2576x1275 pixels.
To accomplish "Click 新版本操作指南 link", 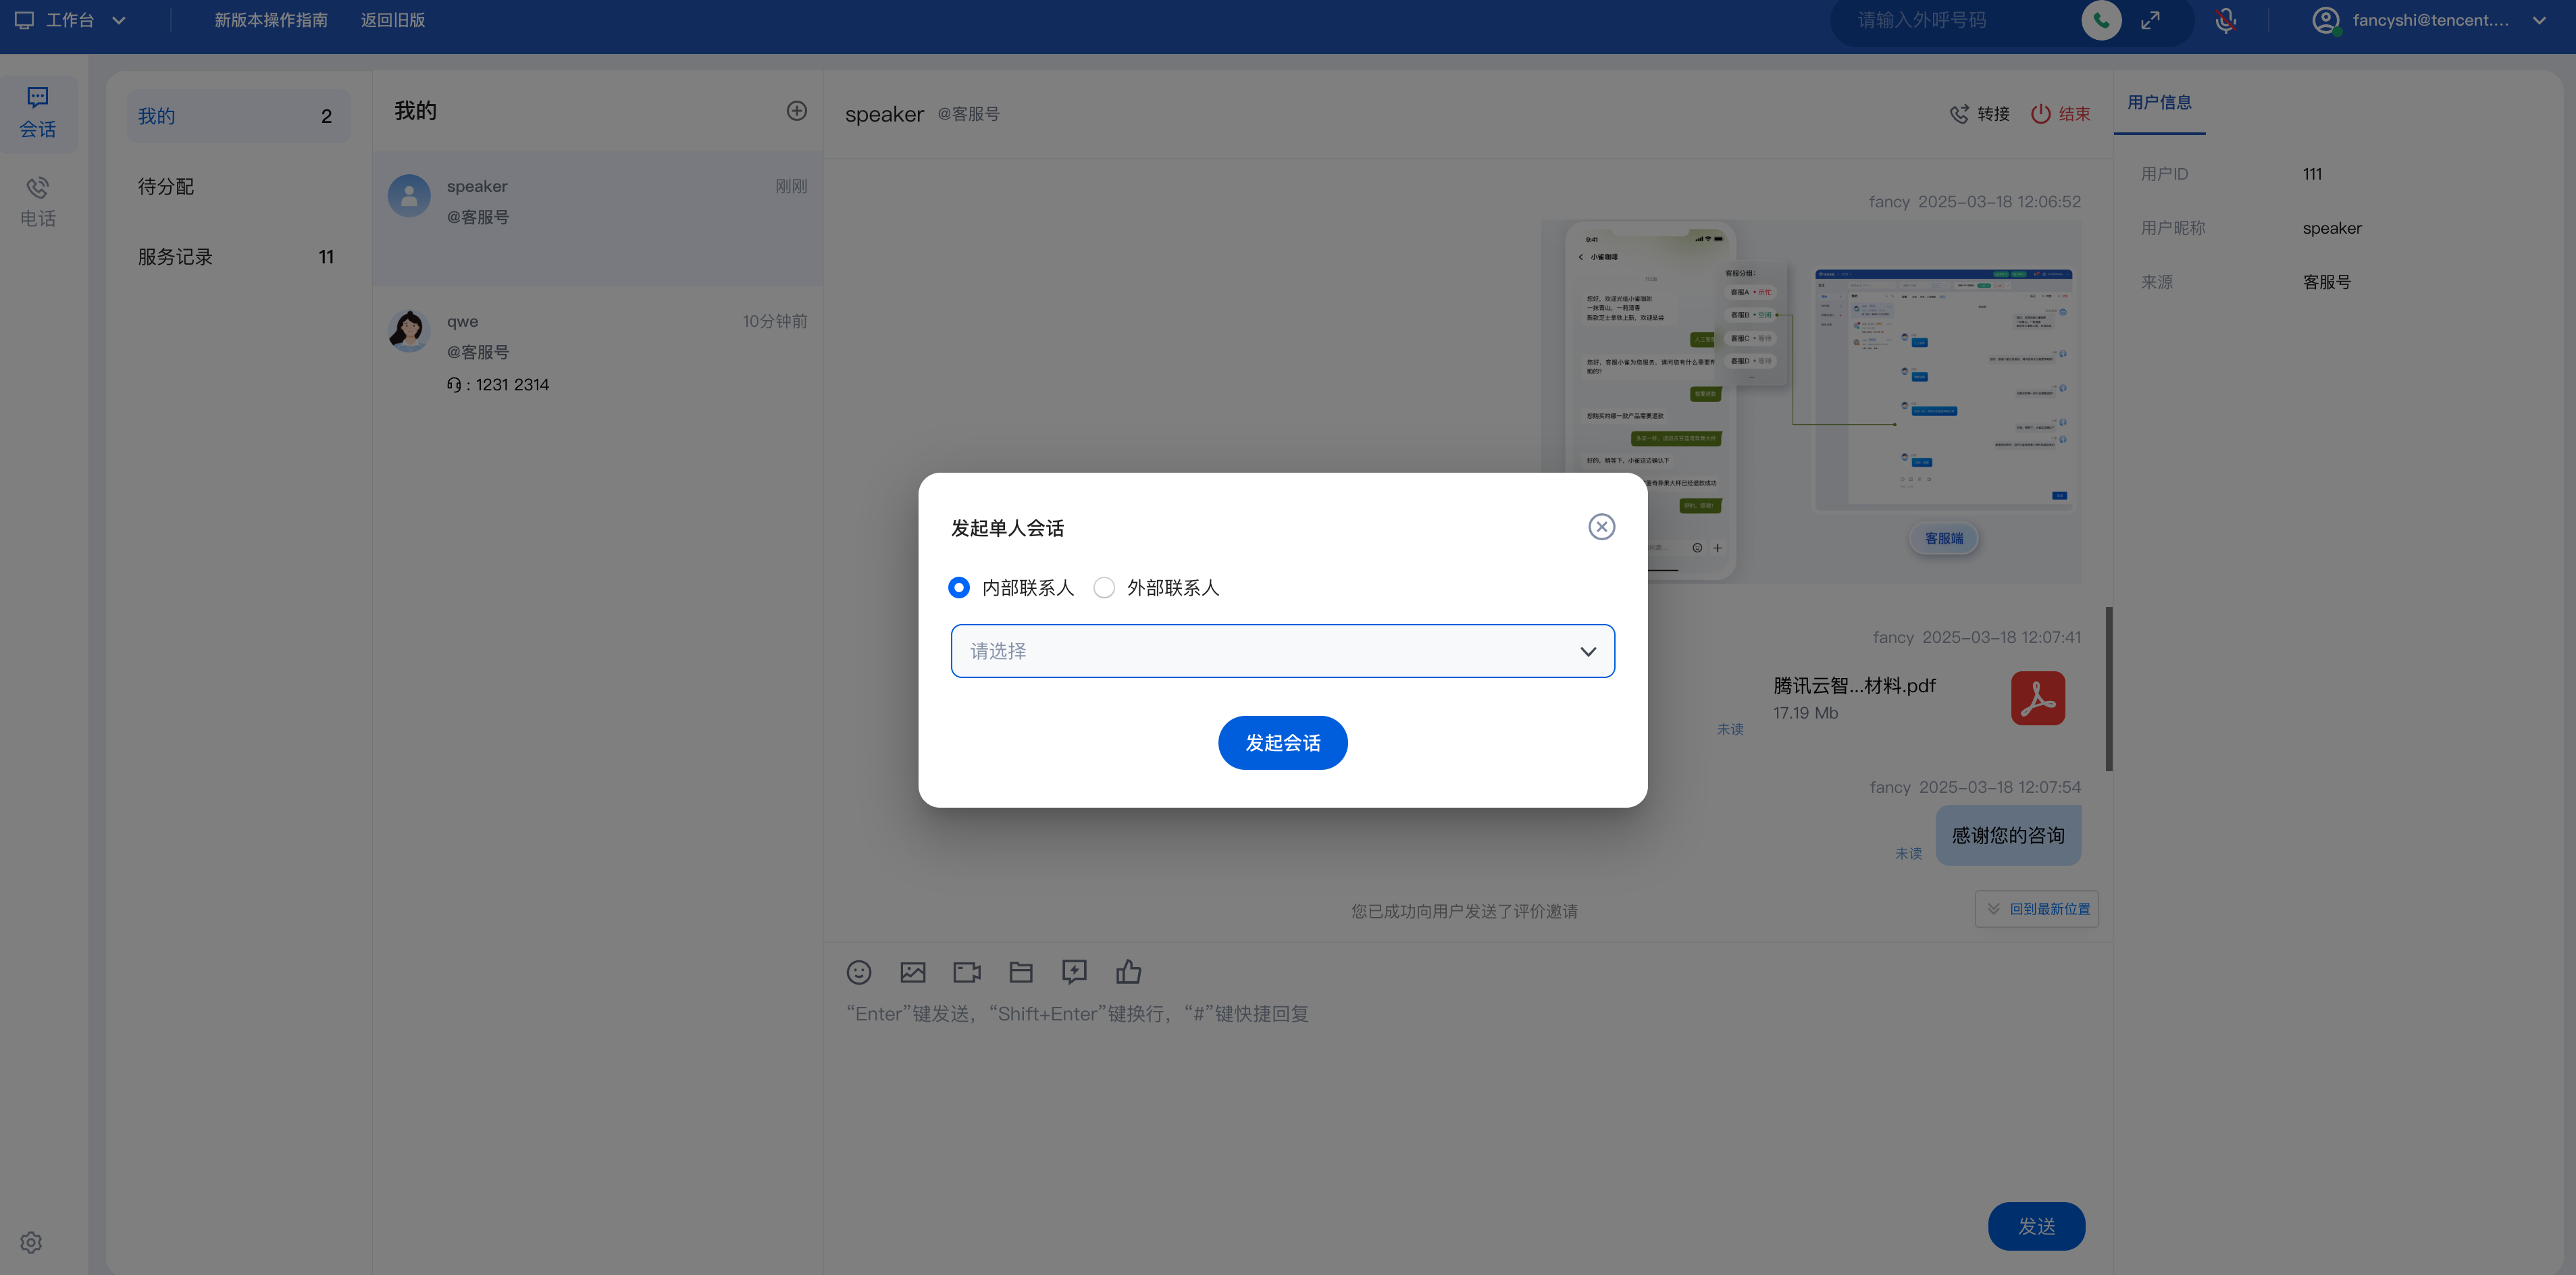I will click(x=271, y=20).
